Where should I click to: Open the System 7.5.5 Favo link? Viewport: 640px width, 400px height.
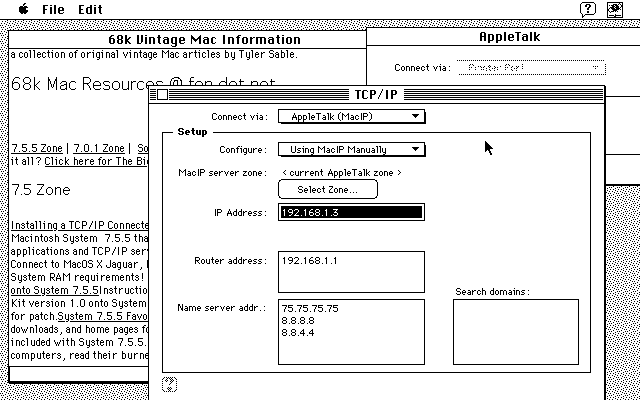(103, 316)
